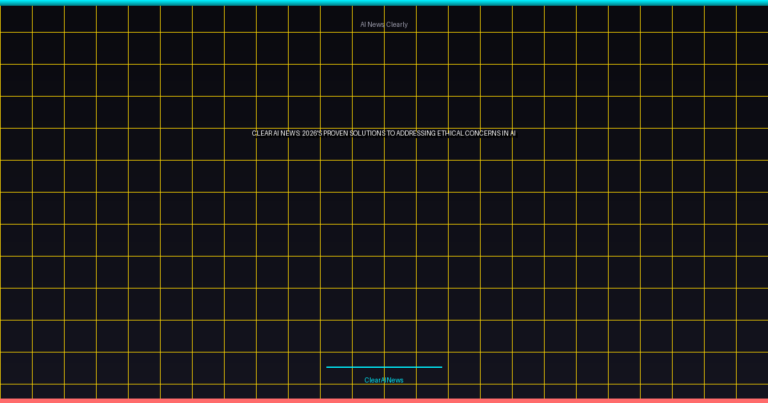Viewport: 768px width, 403px height.
Task: Click the word 'CONCERNS' in the headline
Action: click(481, 133)
